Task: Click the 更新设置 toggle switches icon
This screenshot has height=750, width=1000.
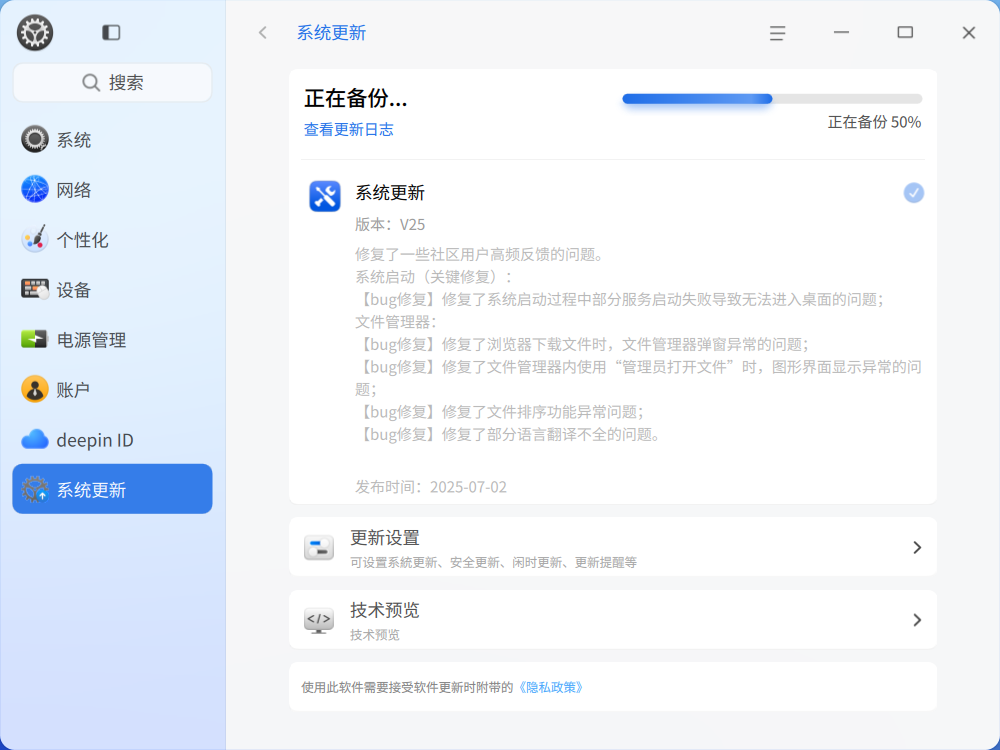Action: tap(319, 547)
